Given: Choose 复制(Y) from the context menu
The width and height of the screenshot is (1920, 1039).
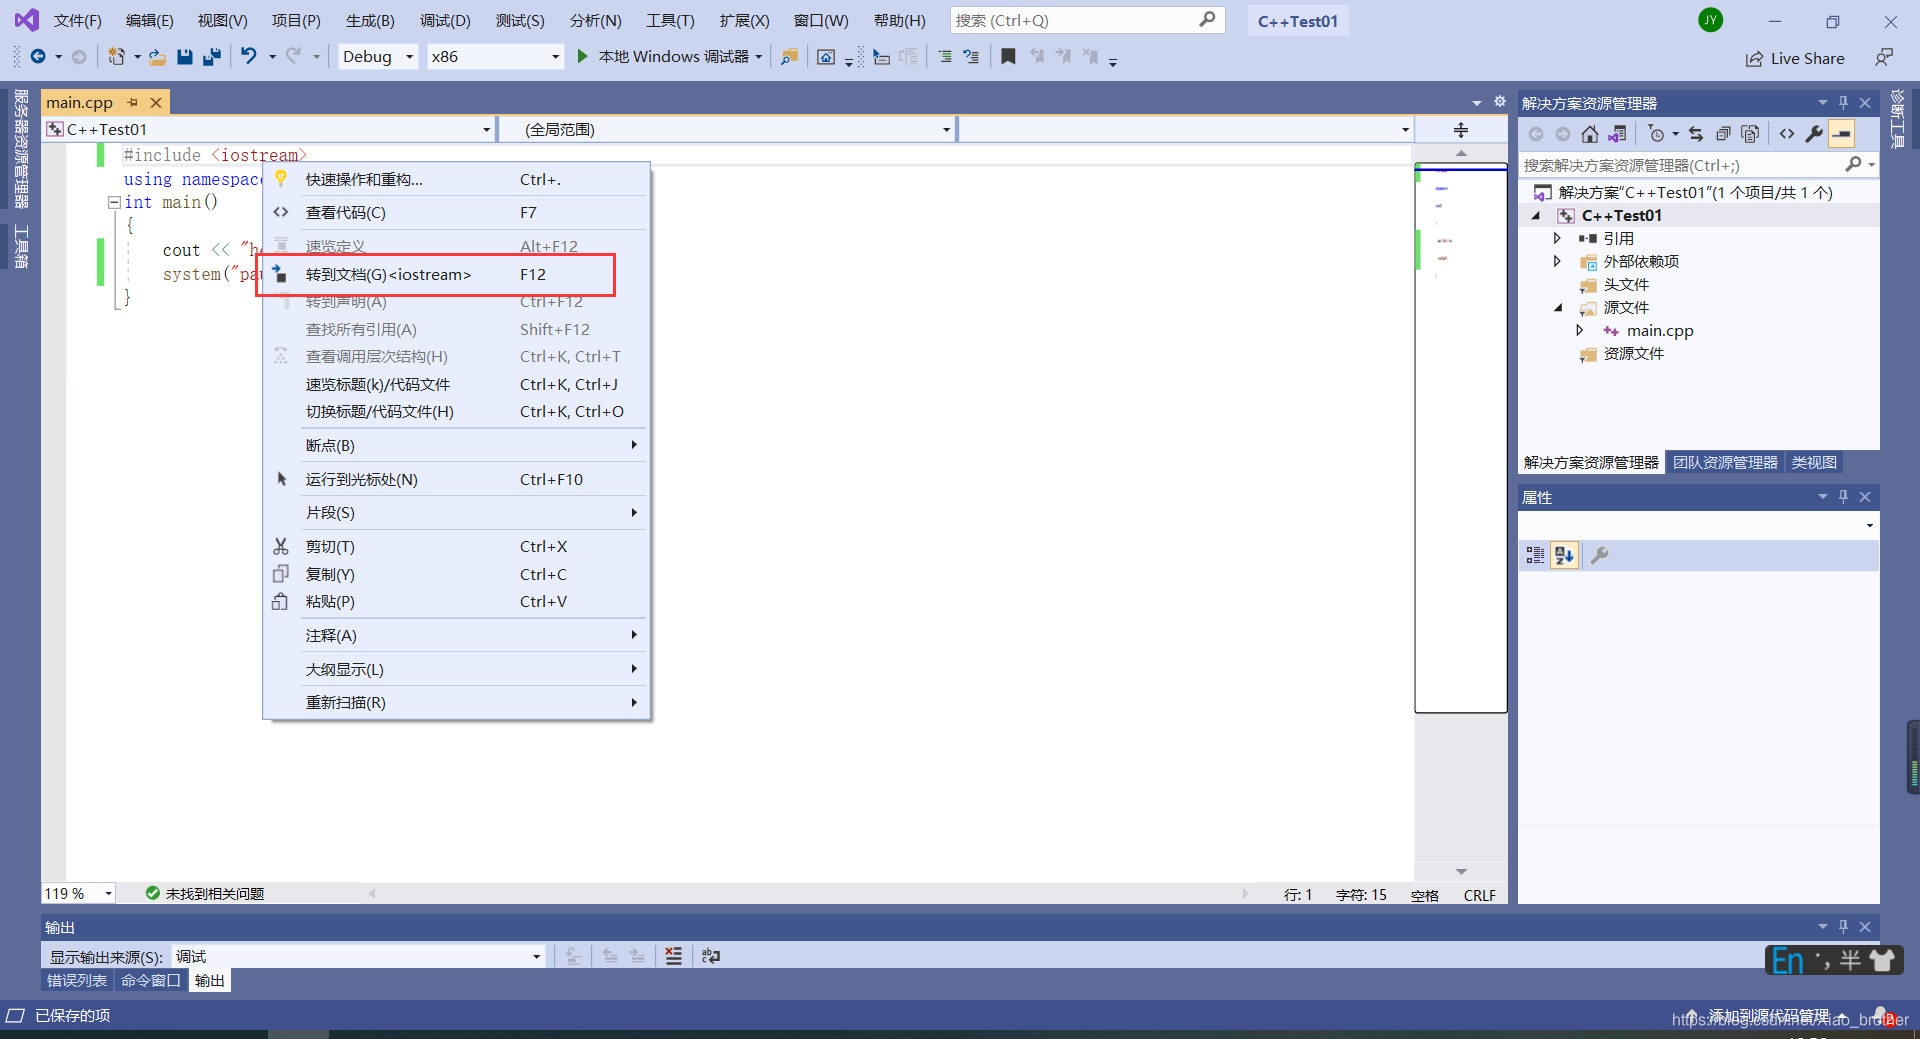Looking at the screenshot, I should point(456,574).
